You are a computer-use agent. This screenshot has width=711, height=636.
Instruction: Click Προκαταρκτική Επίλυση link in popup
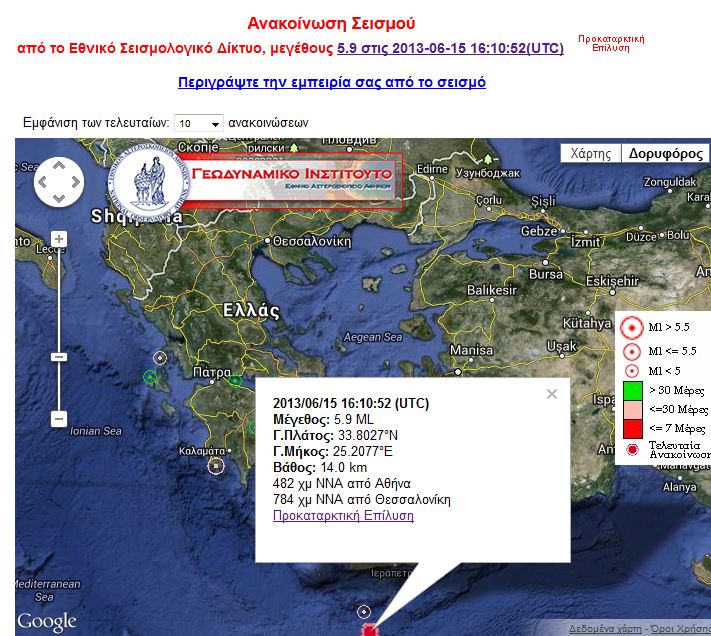[343, 515]
